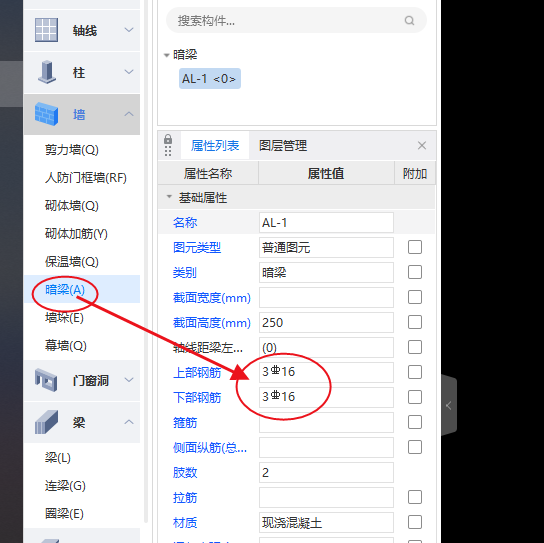Expand the 门窗洞 category chevron
544x543 pixels.
click(x=129, y=380)
